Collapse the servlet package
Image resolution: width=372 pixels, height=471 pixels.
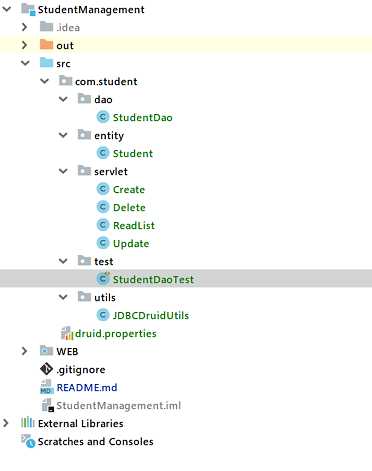pos(63,171)
